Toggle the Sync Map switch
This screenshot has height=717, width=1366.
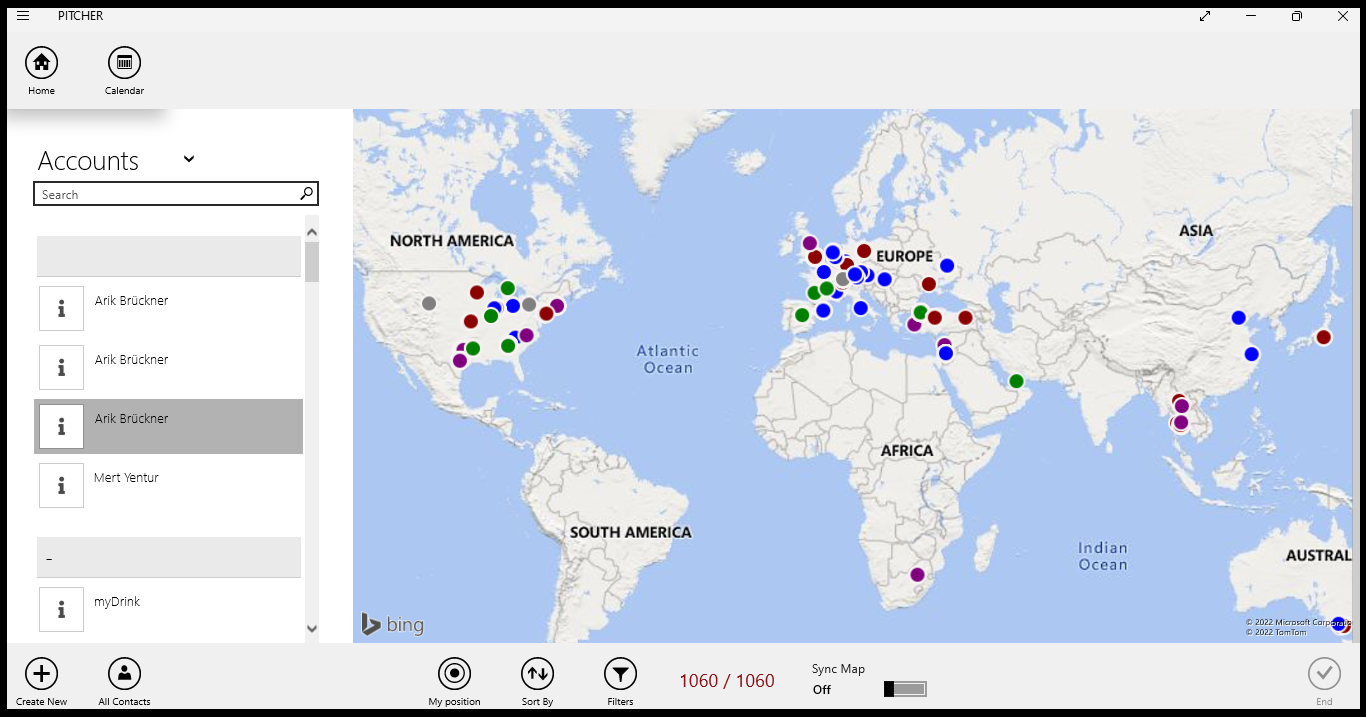pyautogui.click(x=905, y=689)
